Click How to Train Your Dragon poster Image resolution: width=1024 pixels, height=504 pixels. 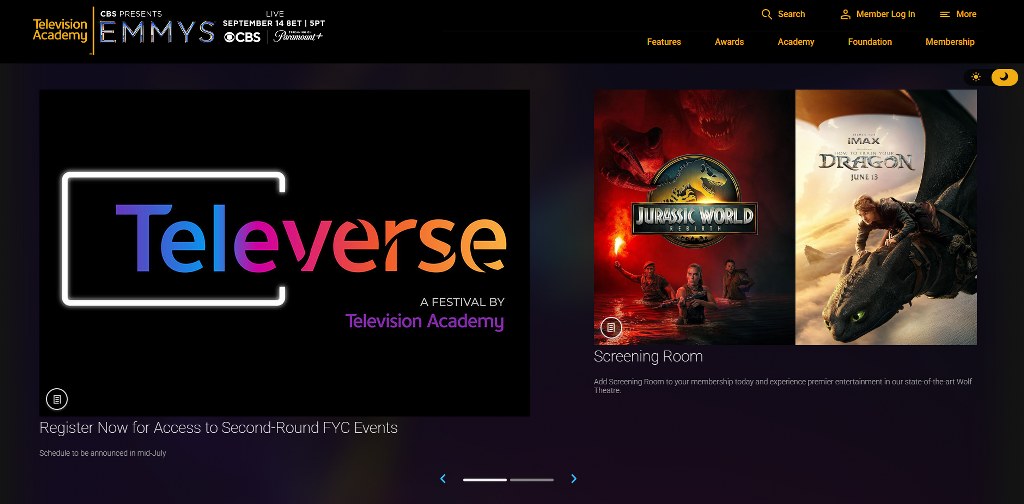886,217
